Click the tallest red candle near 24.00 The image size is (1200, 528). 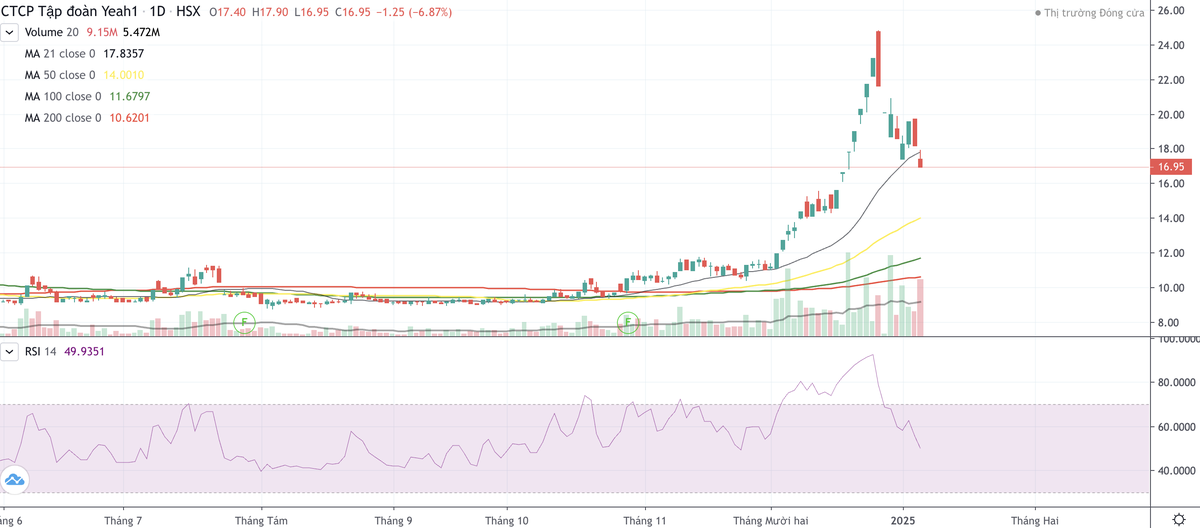point(878,58)
